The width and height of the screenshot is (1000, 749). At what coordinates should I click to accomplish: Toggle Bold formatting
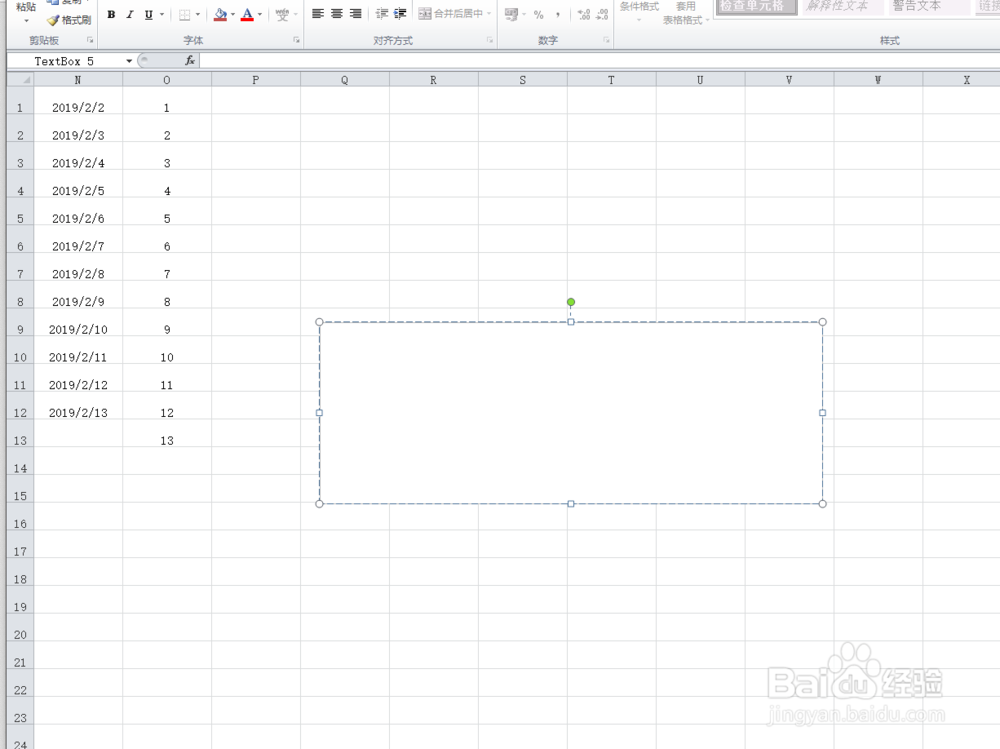(112, 15)
